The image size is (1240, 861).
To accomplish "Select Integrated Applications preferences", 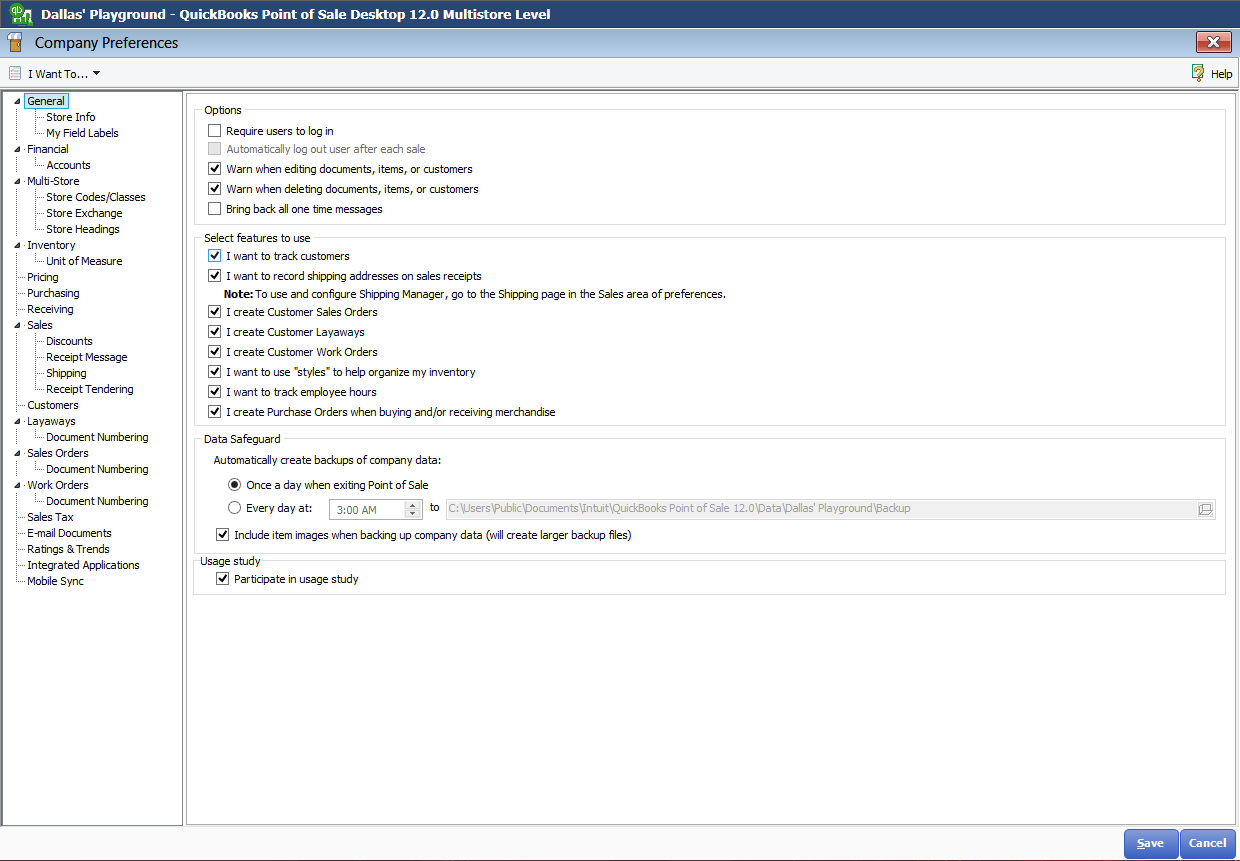I will tap(83, 565).
